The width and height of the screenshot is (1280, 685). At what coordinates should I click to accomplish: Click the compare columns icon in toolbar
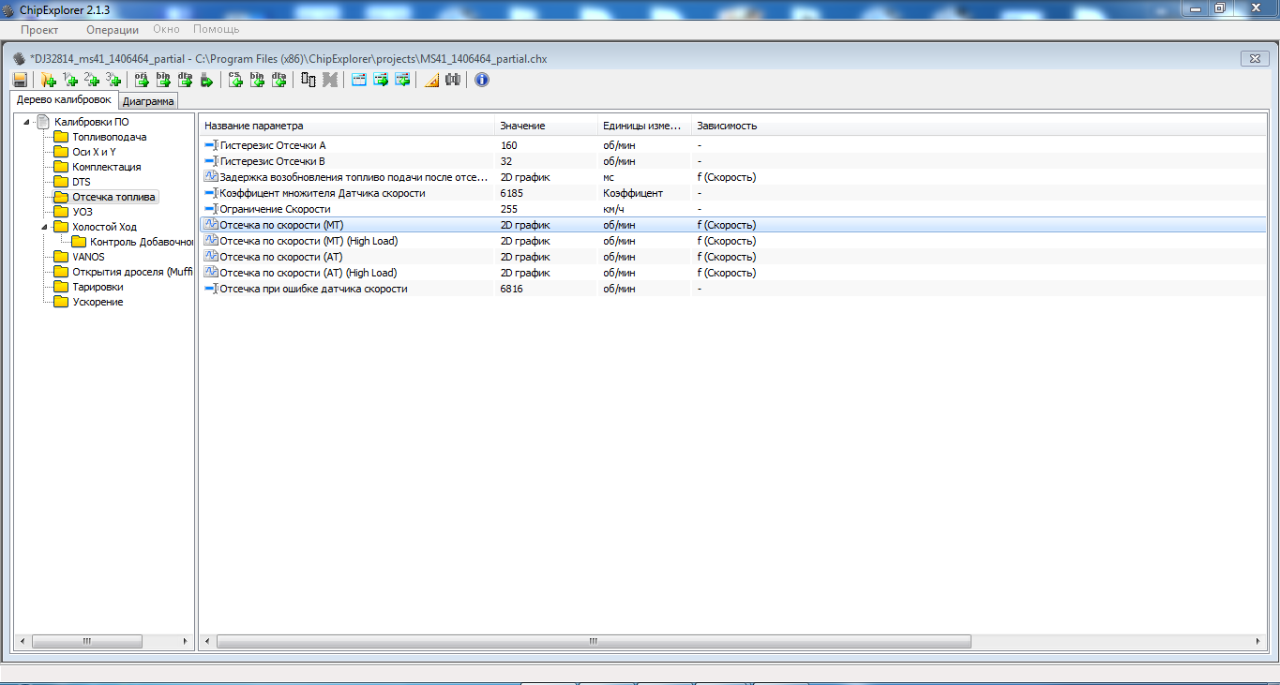[308, 80]
